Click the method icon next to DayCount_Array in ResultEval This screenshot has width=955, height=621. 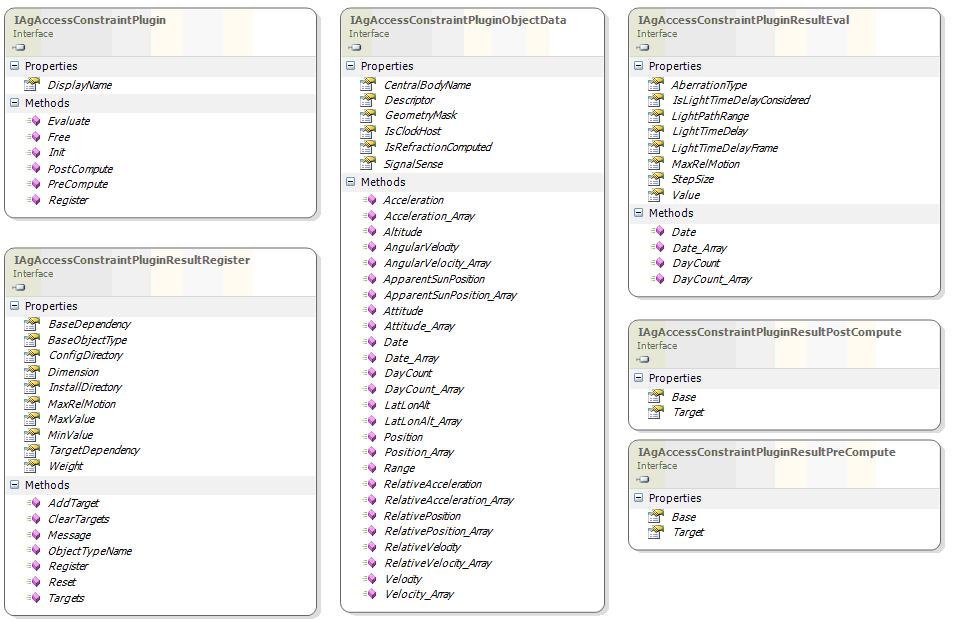click(657, 279)
